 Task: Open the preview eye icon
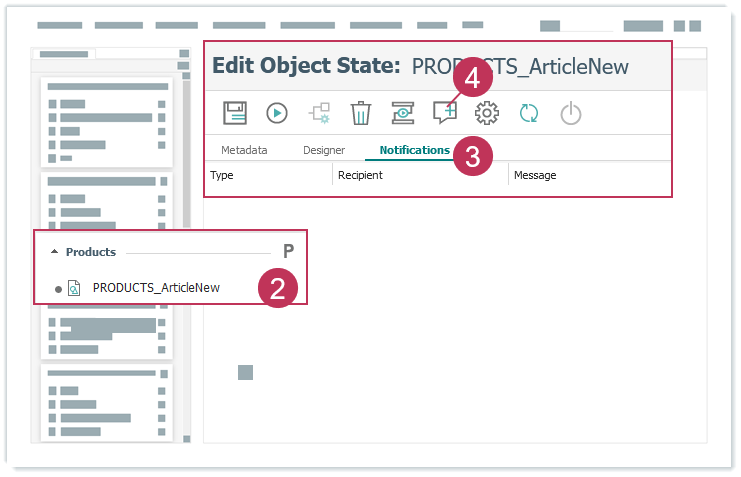click(x=402, y=113)
